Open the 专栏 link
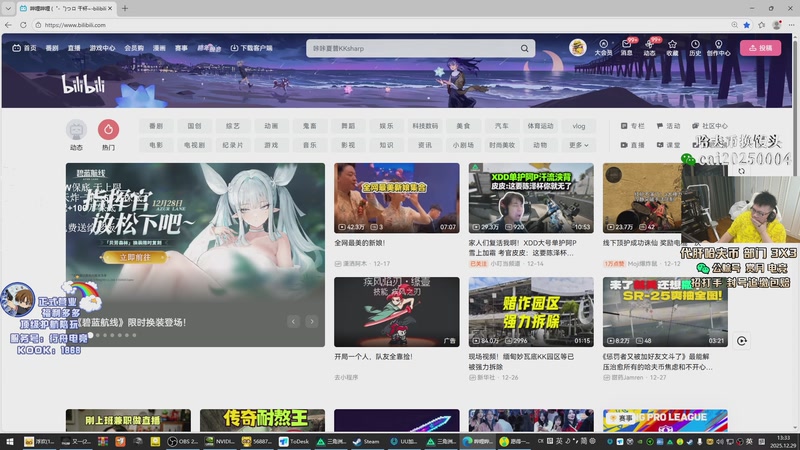The image size is (800, 450). coord(633,126)
